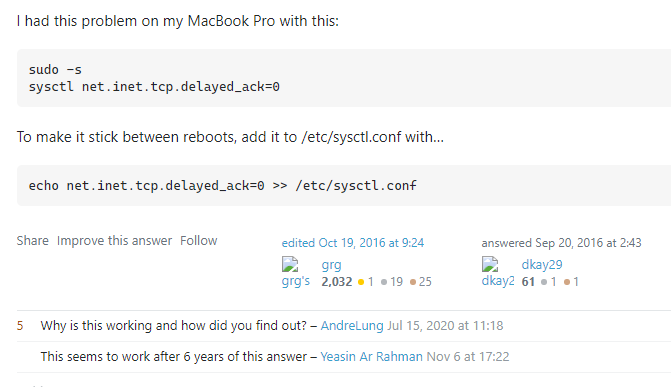The image size is (671, 387).
Task: Follow this answer
Action: pyautogui.click(x=199, y=241)
